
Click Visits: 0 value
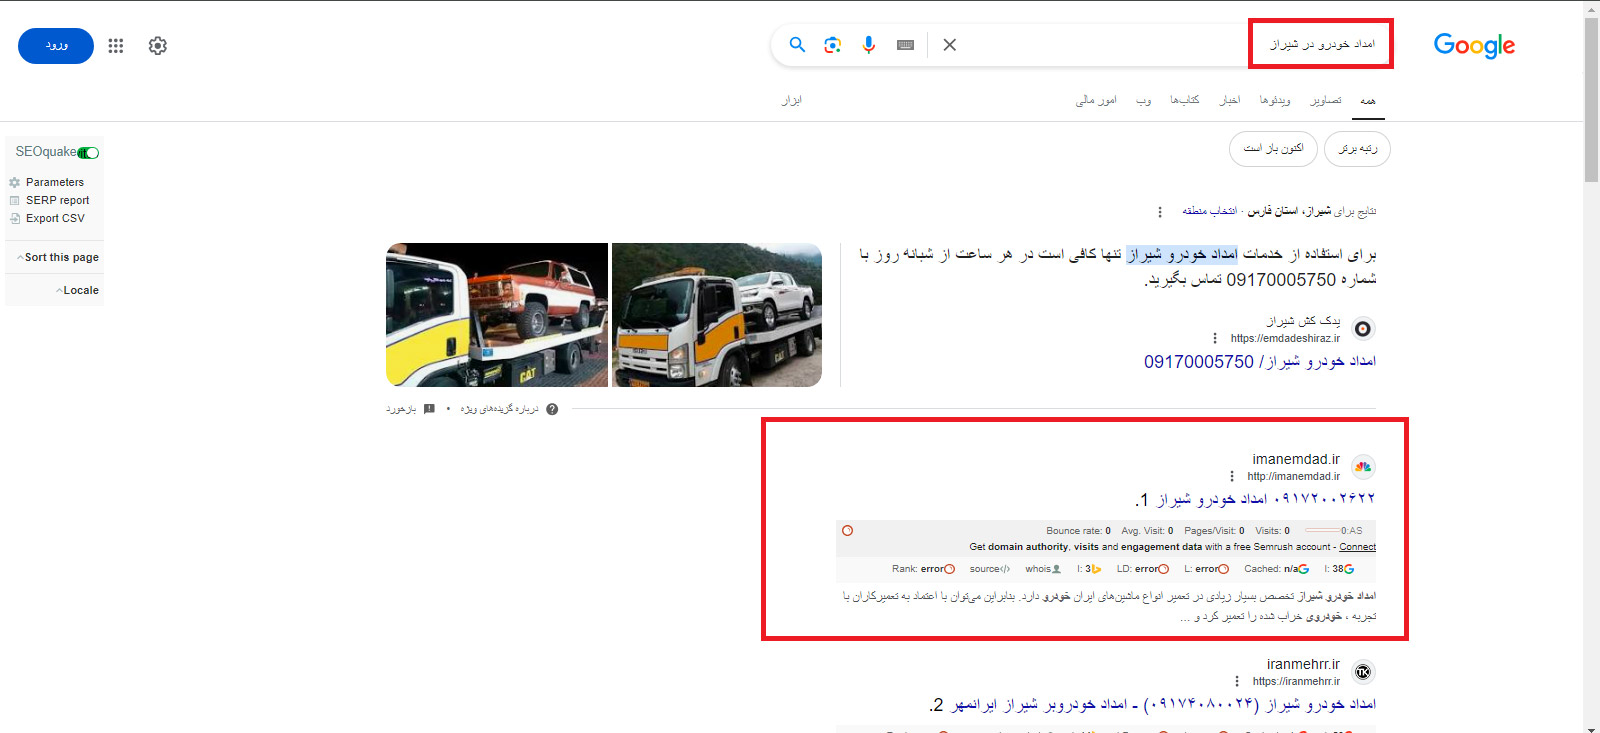click(1272, 531)
